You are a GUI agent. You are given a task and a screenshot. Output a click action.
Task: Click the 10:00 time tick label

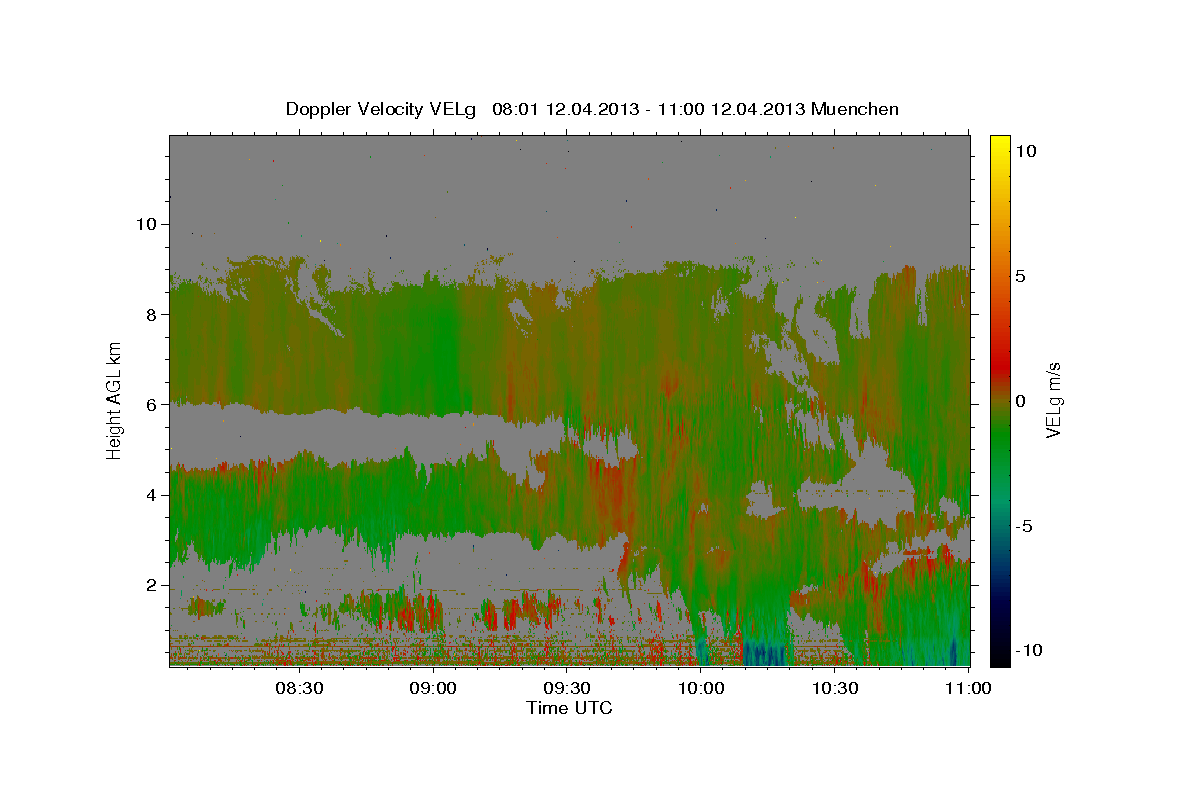(701, 688)
